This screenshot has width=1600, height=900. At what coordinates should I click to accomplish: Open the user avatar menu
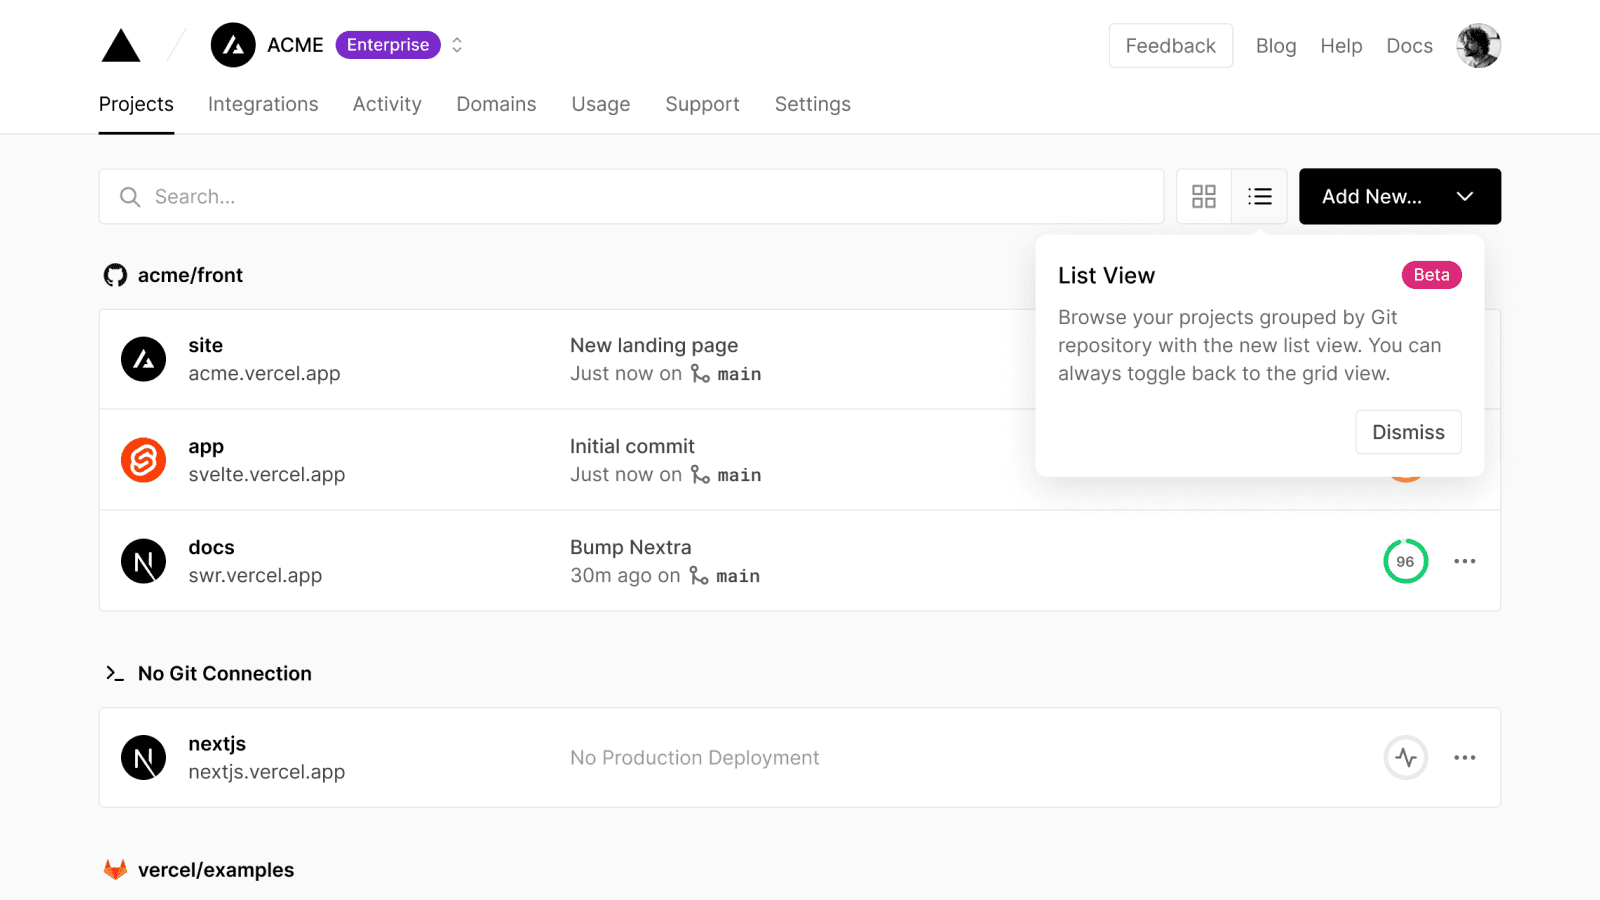tap(1478, 46)
